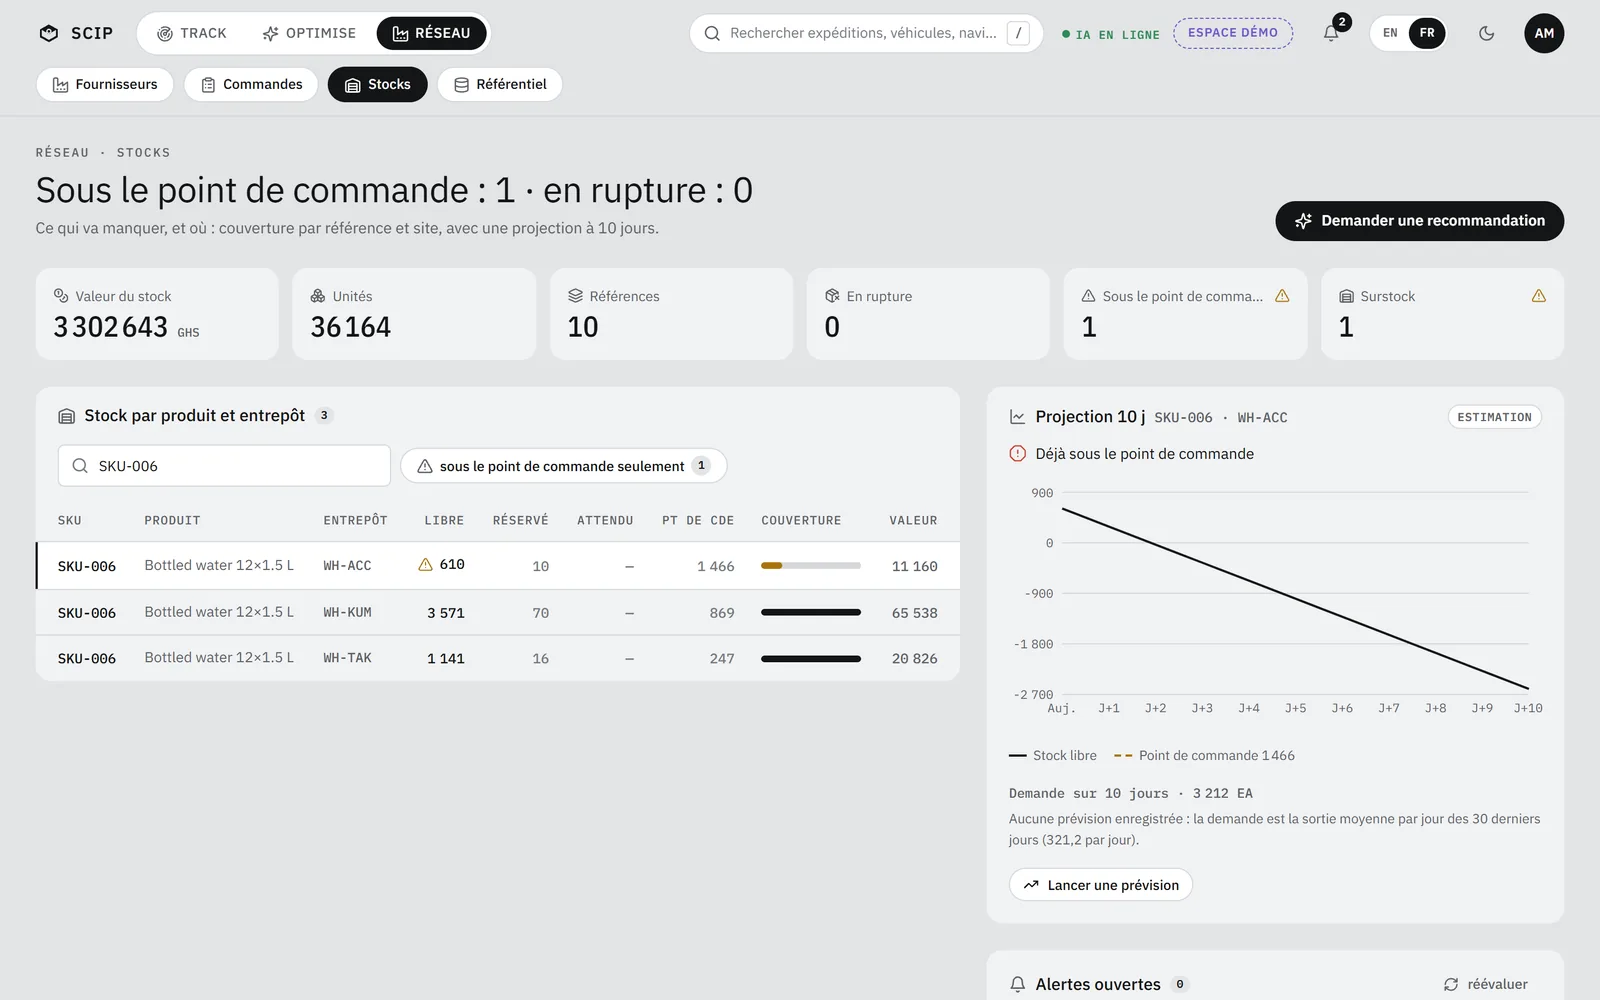
Task: Switch to OPTIMISE section
Action: (x=309, y=33)
